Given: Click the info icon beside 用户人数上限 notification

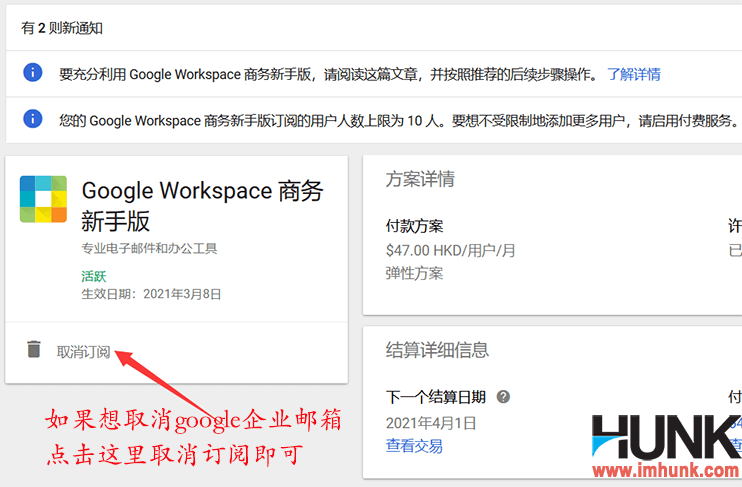Looking at the screenshot, I should pyautogui.click(x=33, y=118).
